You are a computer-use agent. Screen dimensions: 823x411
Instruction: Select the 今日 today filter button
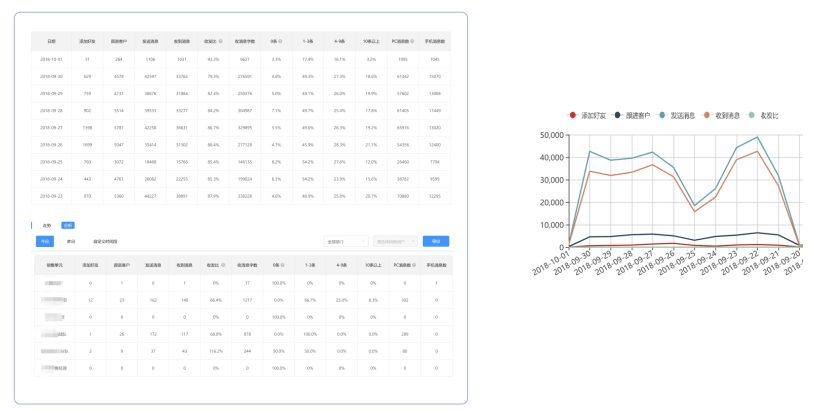[x=45, y=241]
